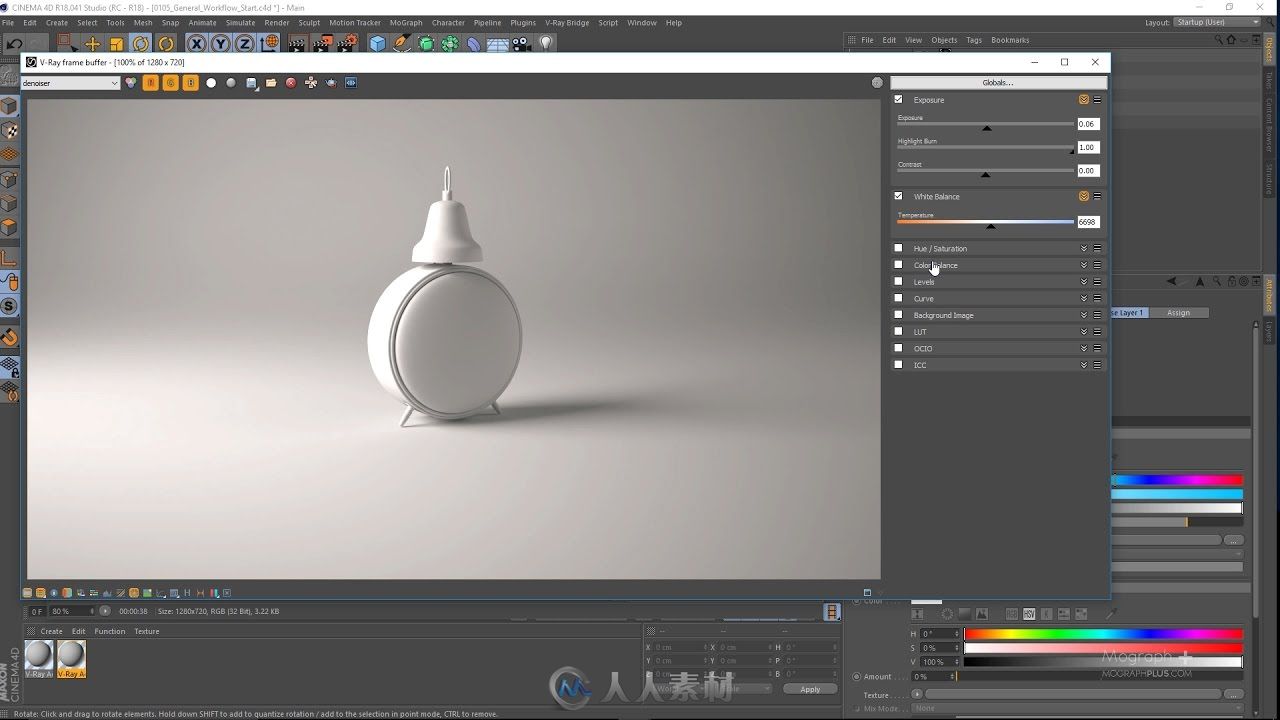Open the Simulate menu

pos(240,22)
